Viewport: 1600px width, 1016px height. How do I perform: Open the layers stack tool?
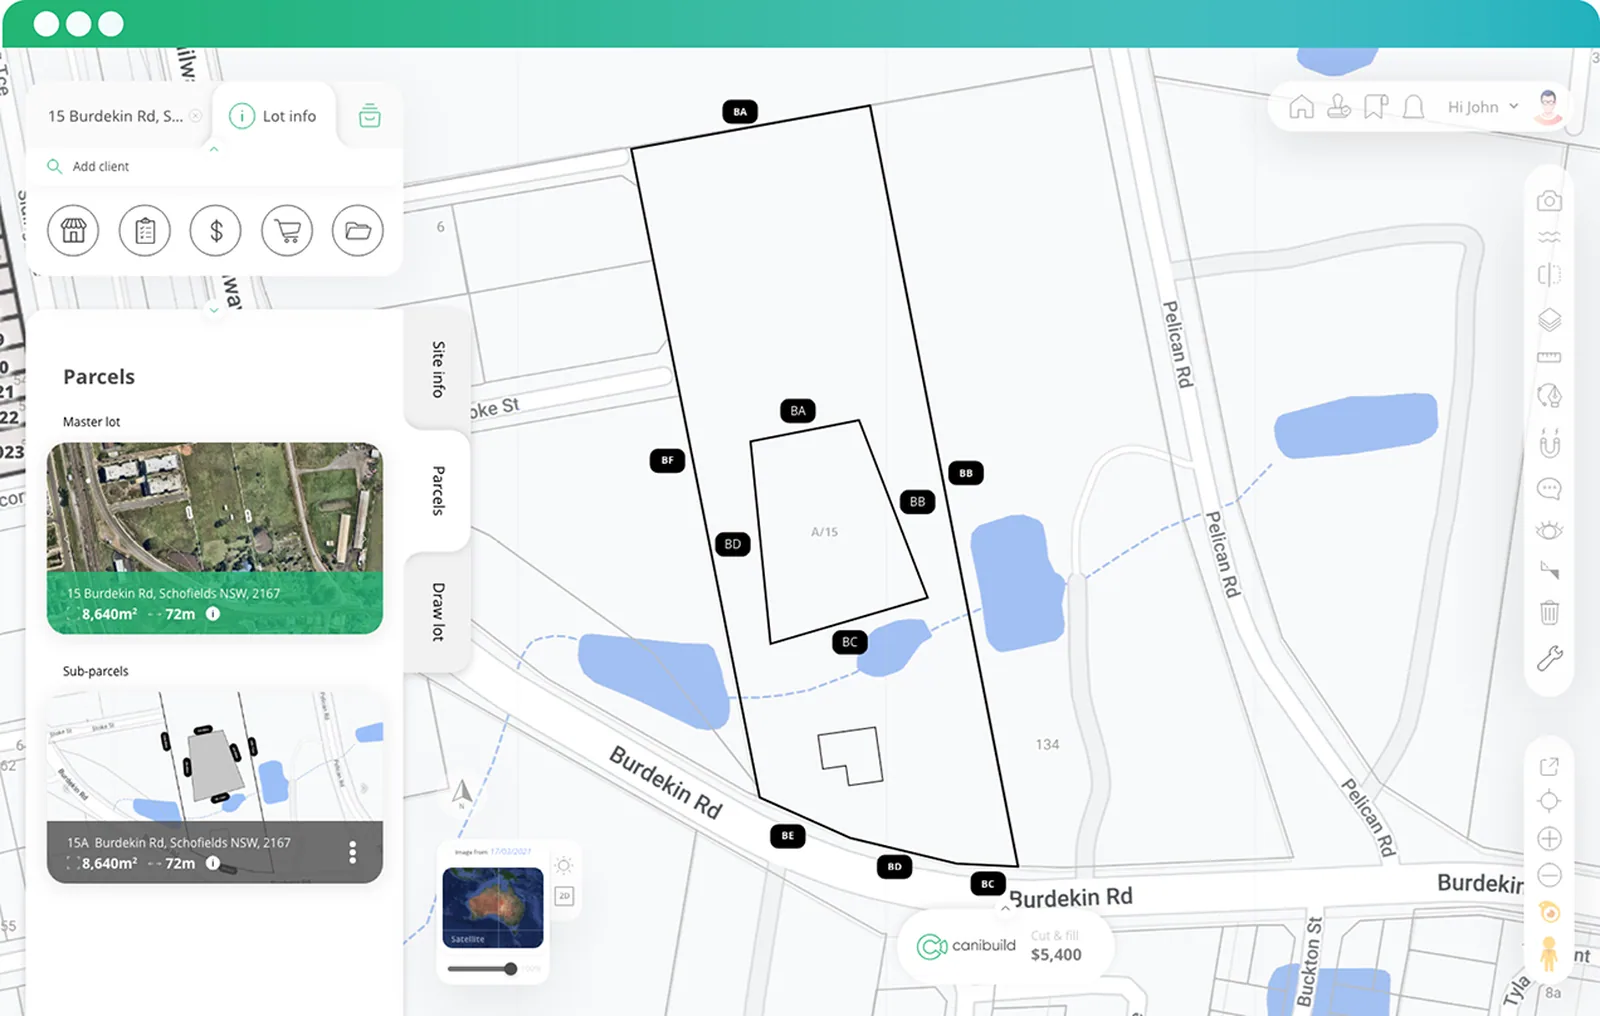(x=1549, y=320)
